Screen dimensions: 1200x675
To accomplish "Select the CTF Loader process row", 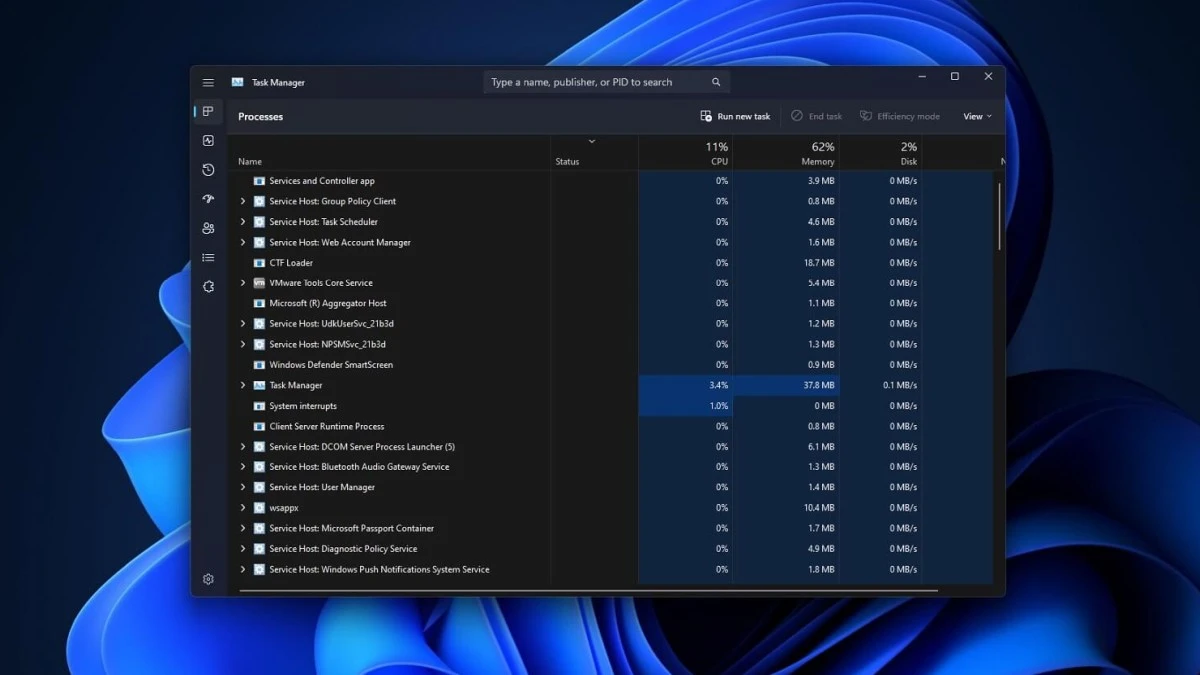I will tap(290, 262).
